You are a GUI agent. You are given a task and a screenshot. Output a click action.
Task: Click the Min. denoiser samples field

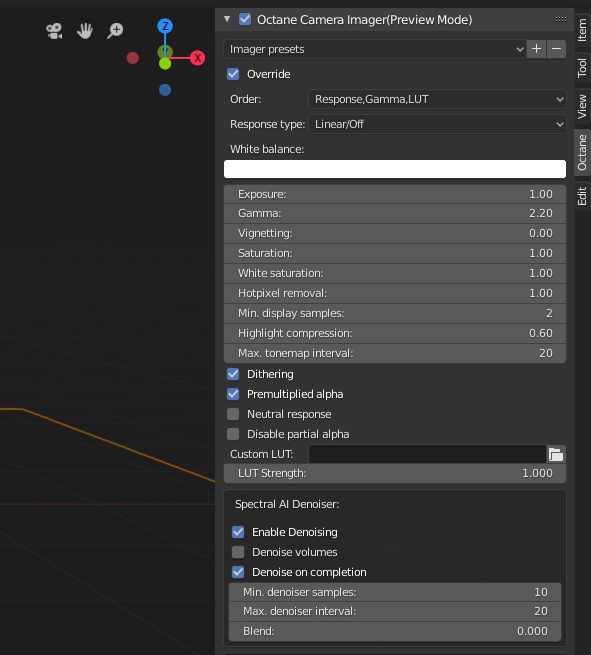(x=395, y=592)
